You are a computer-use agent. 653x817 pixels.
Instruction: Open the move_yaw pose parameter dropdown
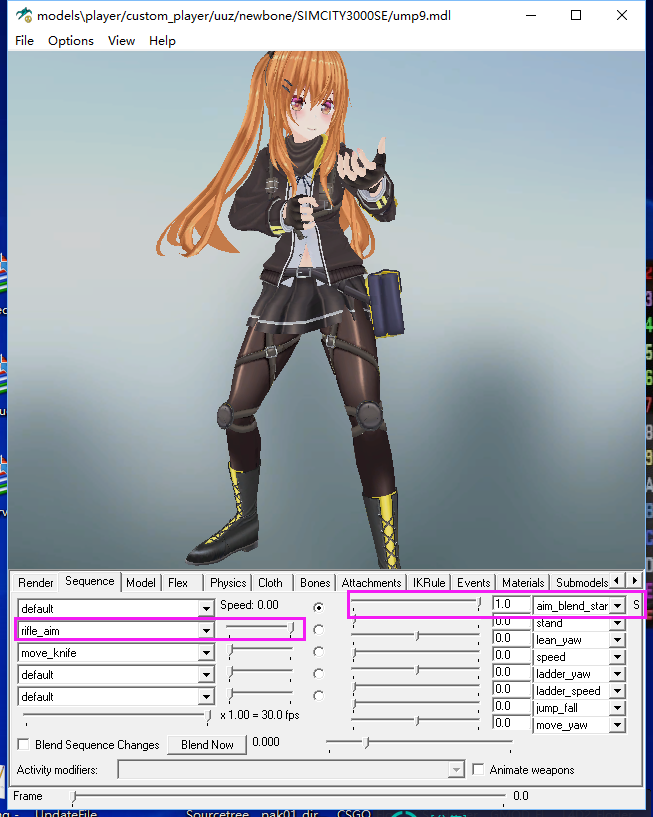(618, 725)
